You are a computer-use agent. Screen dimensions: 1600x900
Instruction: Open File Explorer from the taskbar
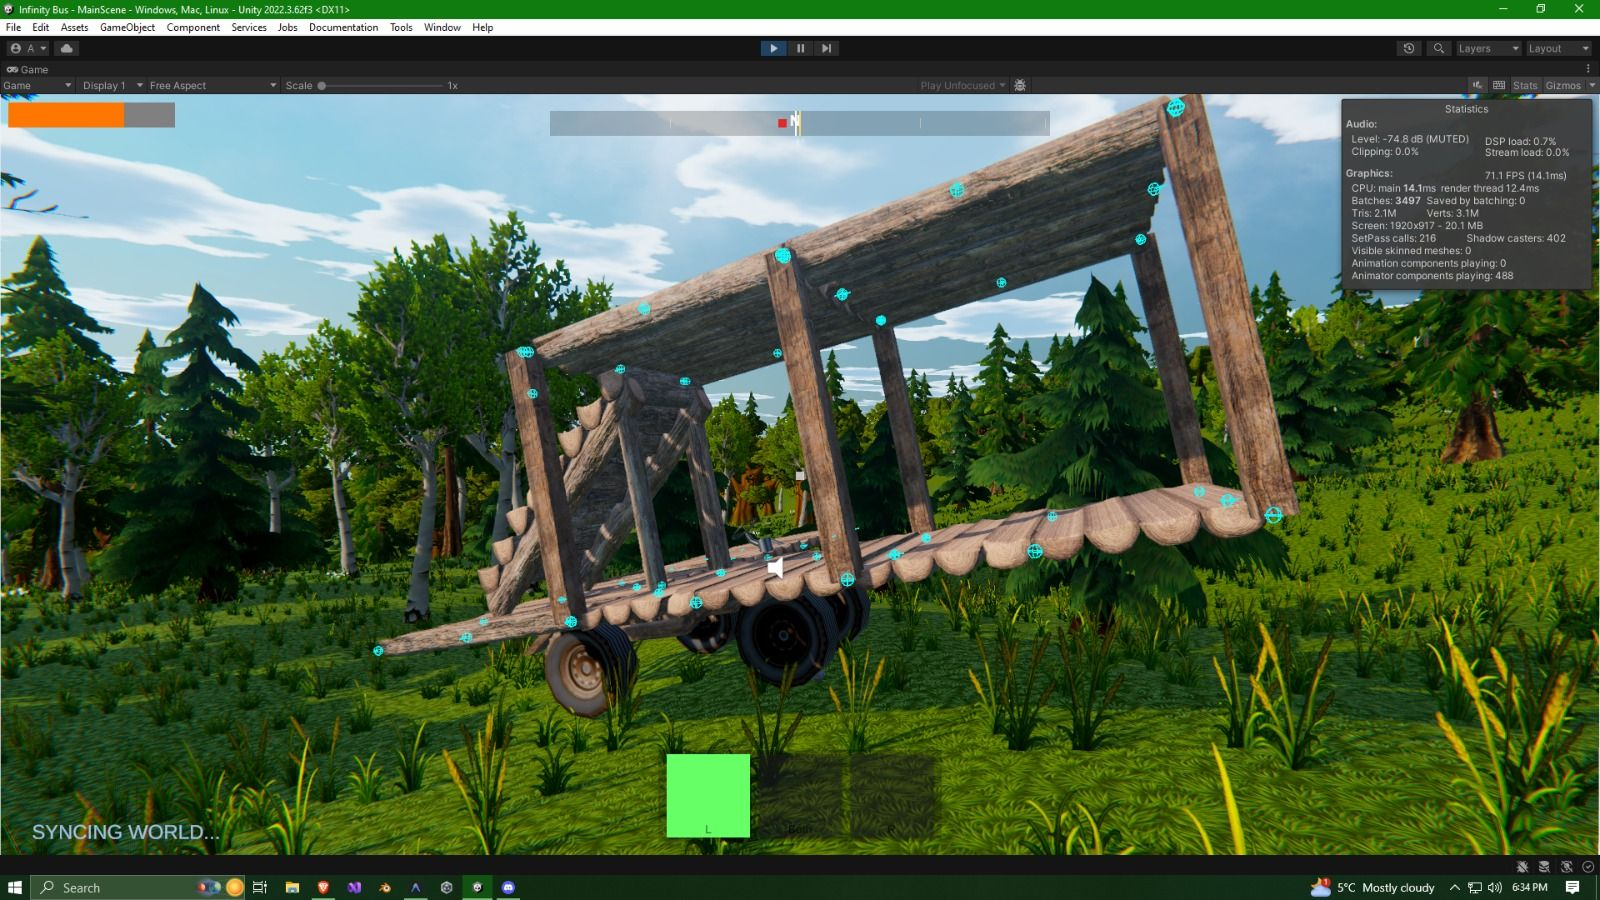tap(292, 887)
